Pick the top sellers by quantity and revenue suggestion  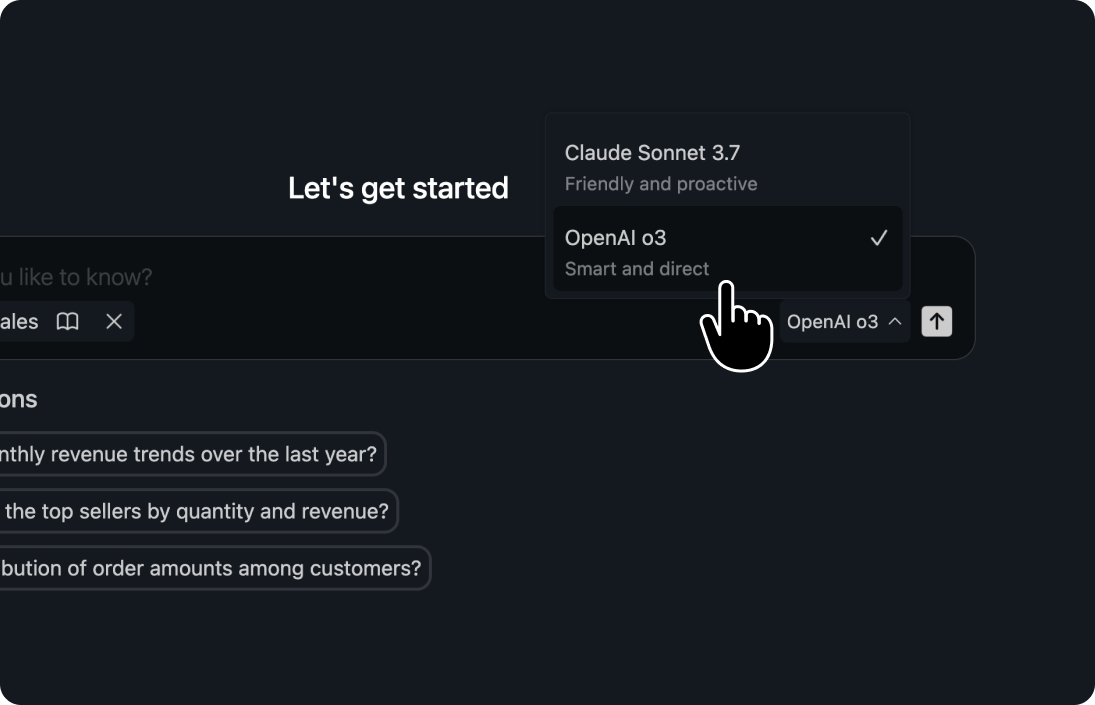pyautogui.click(x=195, y=512)
